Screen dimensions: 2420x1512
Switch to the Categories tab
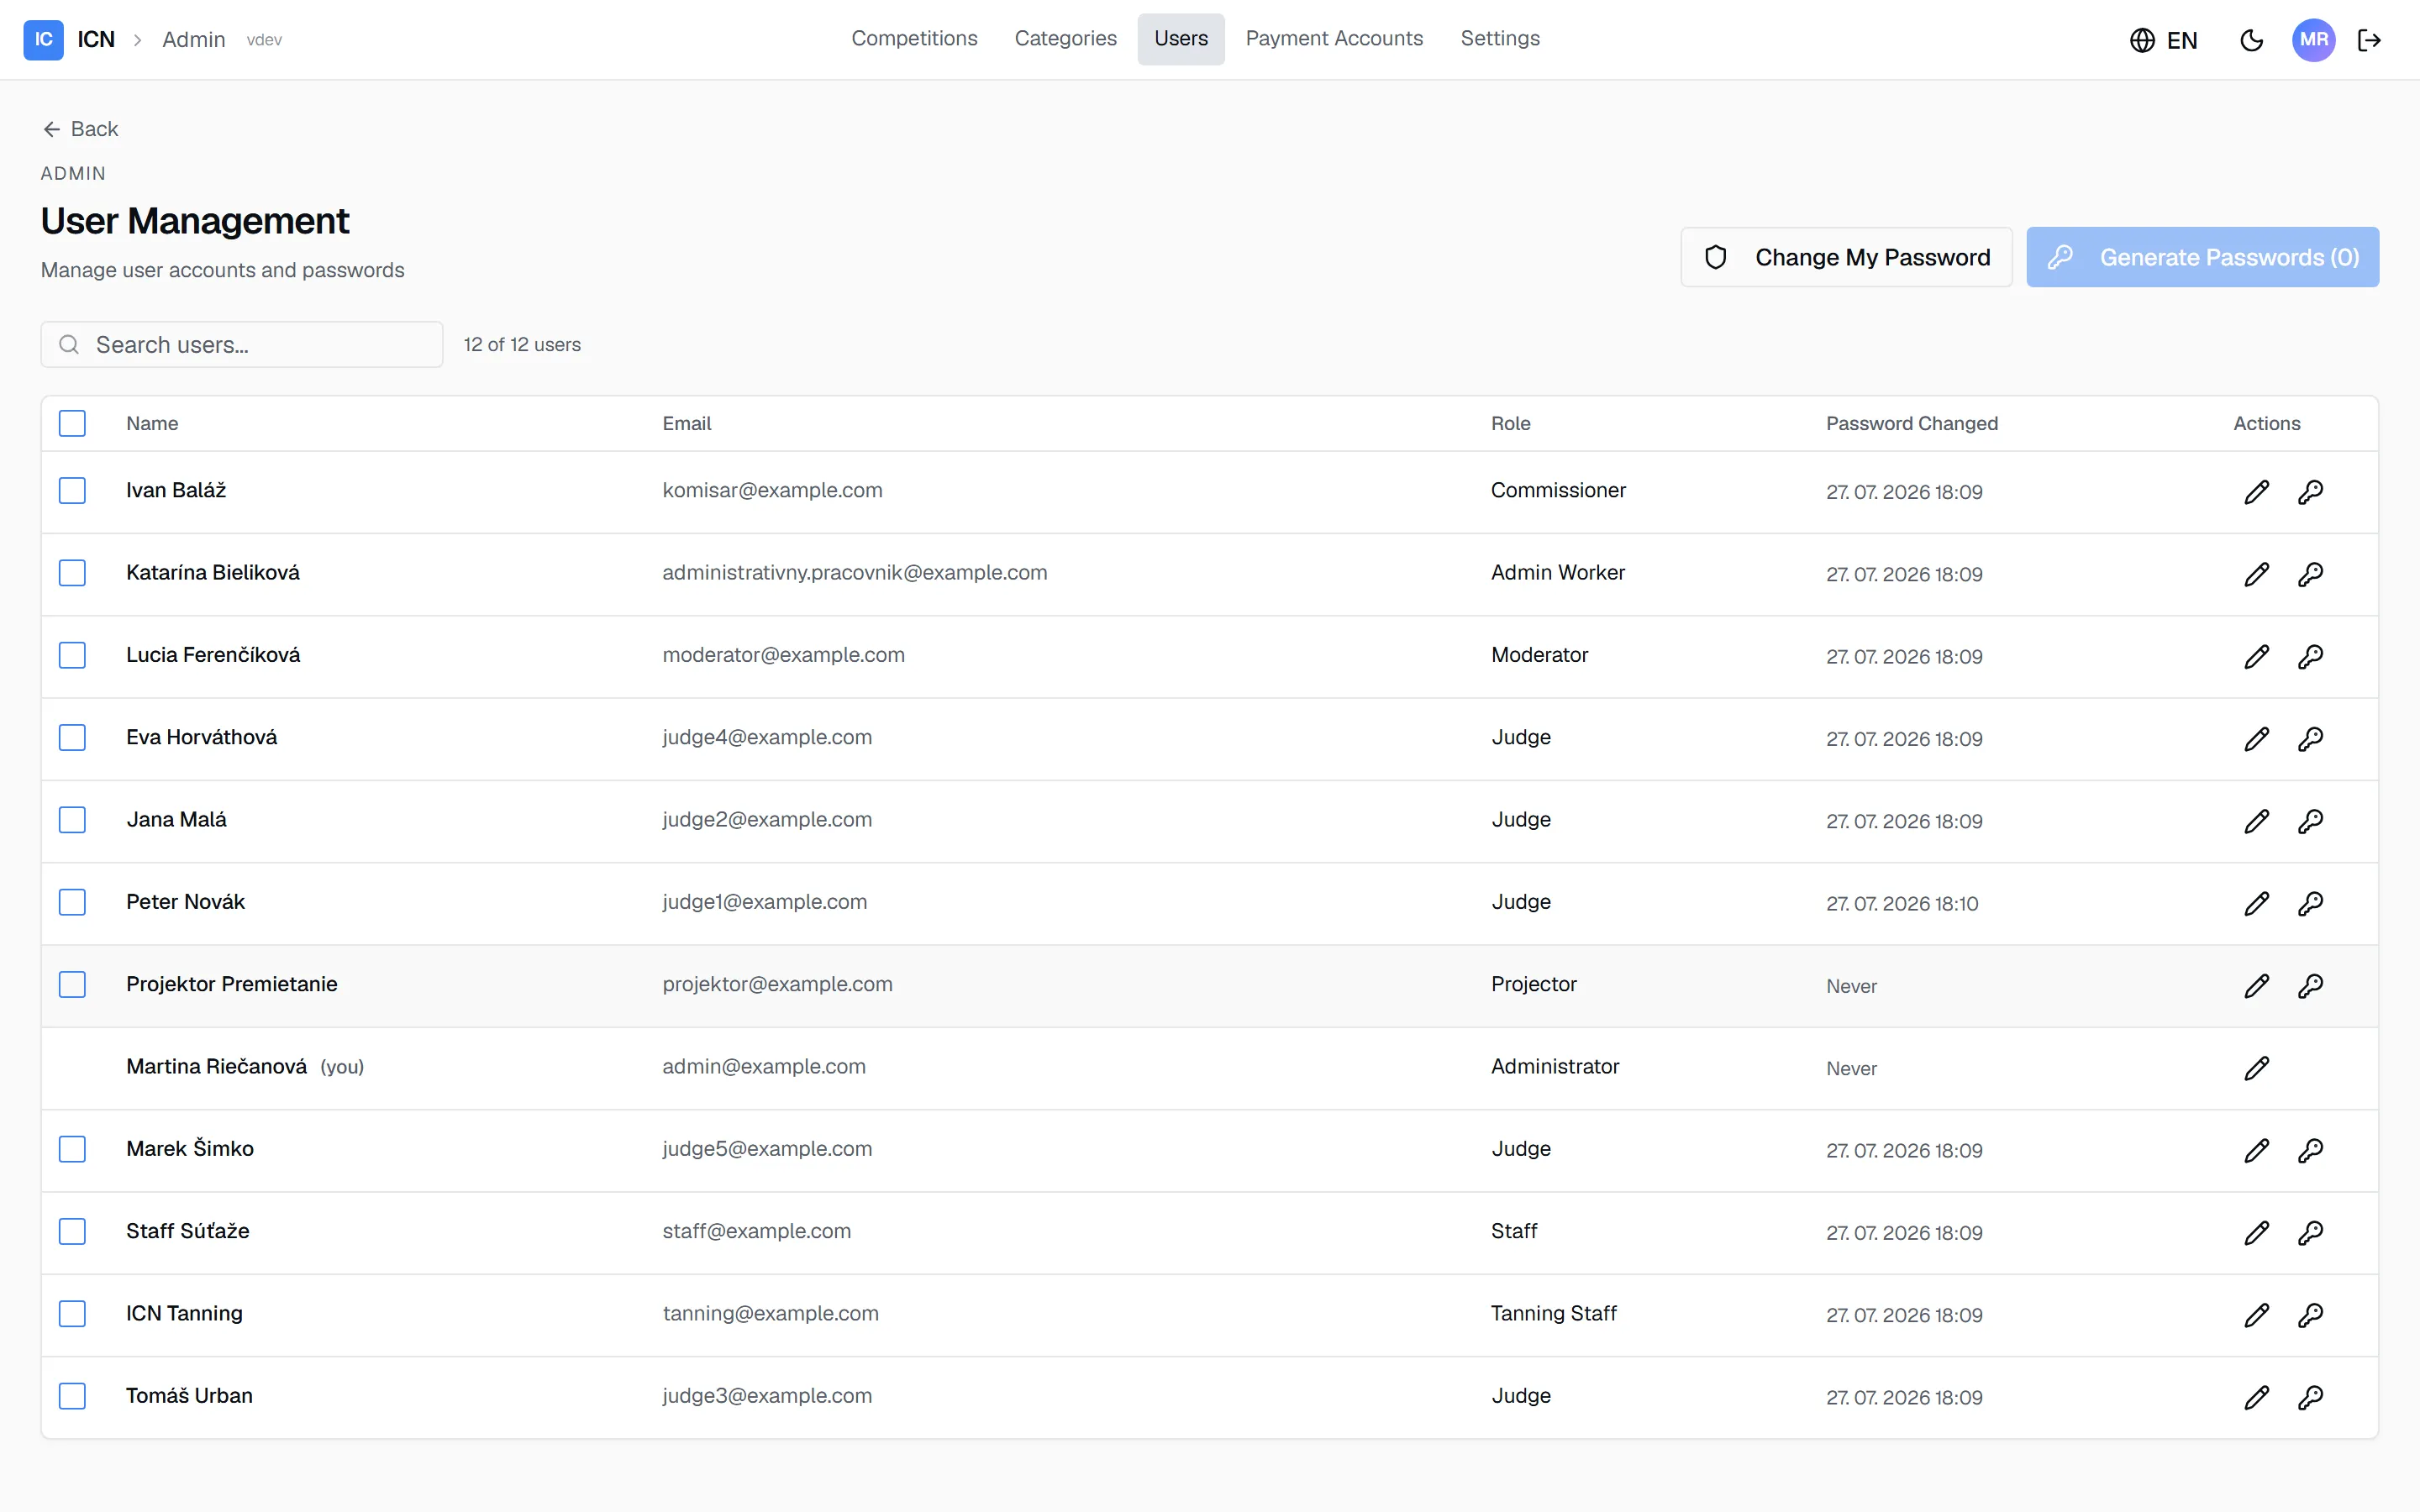coord(1065,39)
